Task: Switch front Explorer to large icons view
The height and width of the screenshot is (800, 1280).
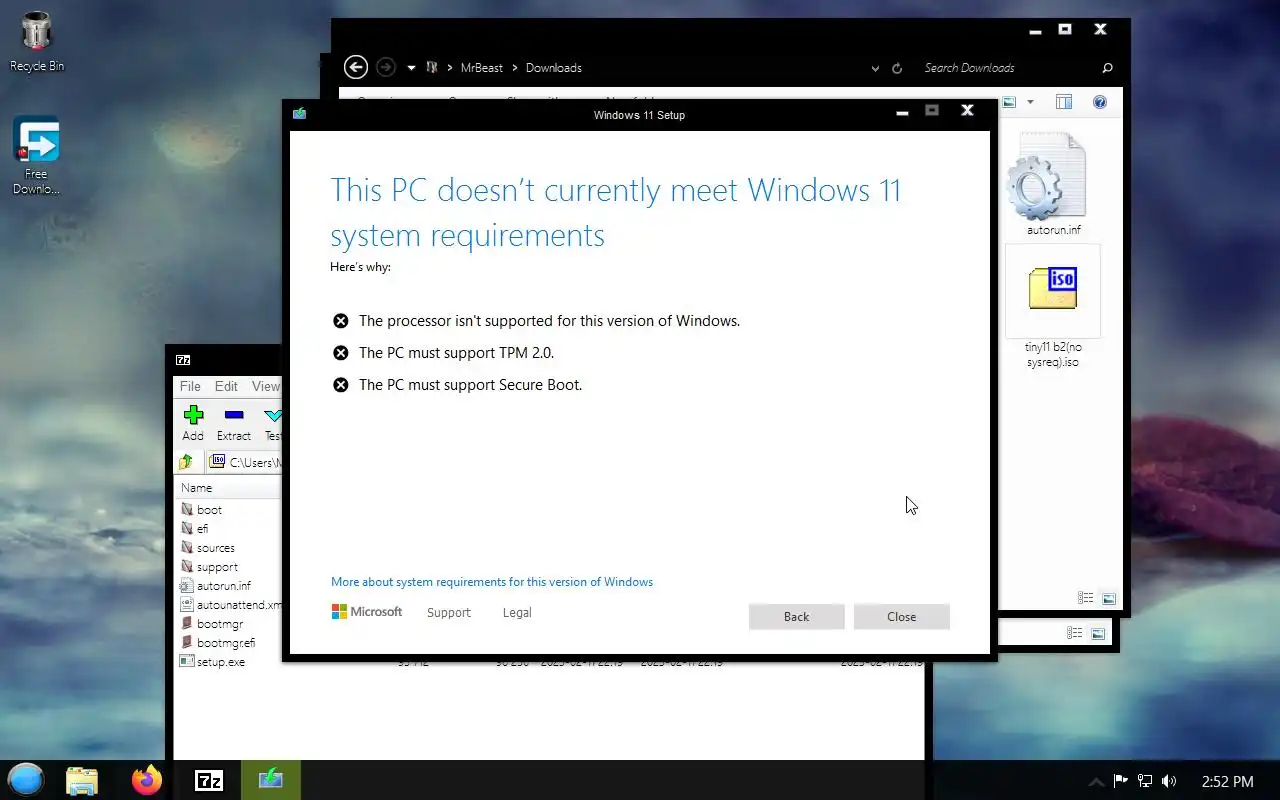Action: coord(1109,598)
